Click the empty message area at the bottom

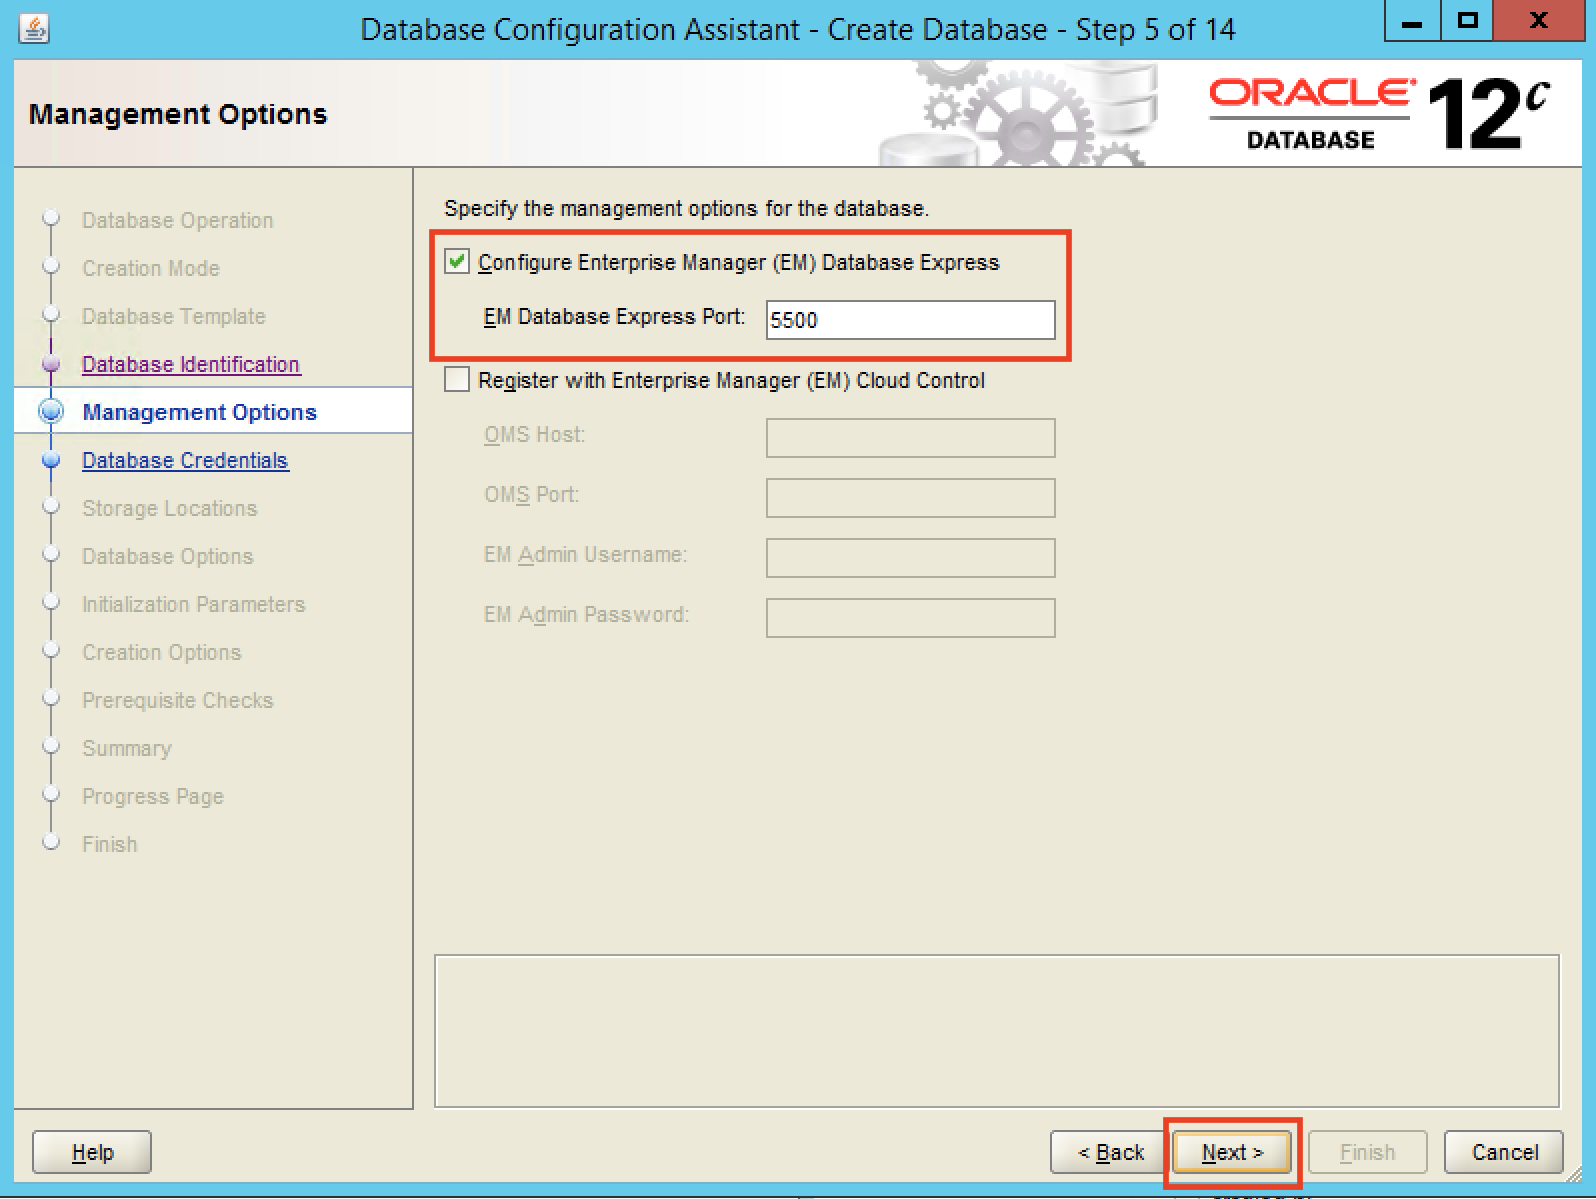997,1031
